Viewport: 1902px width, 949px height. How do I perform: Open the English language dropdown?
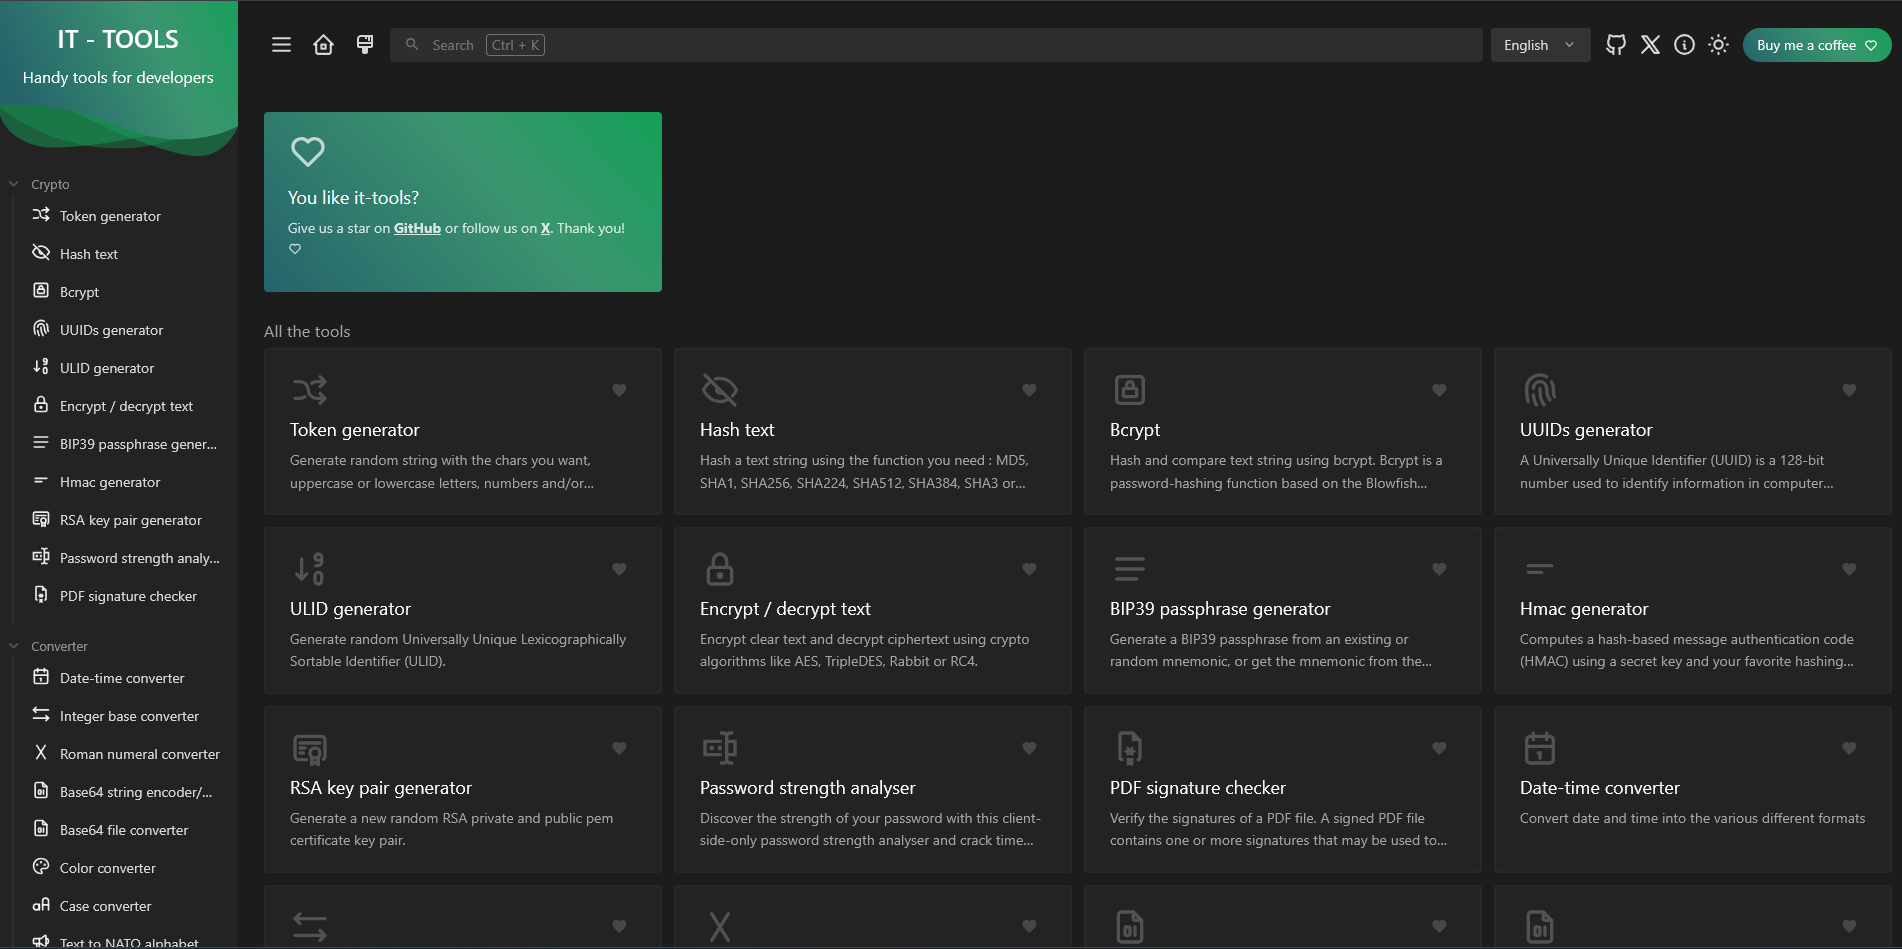1539,45
